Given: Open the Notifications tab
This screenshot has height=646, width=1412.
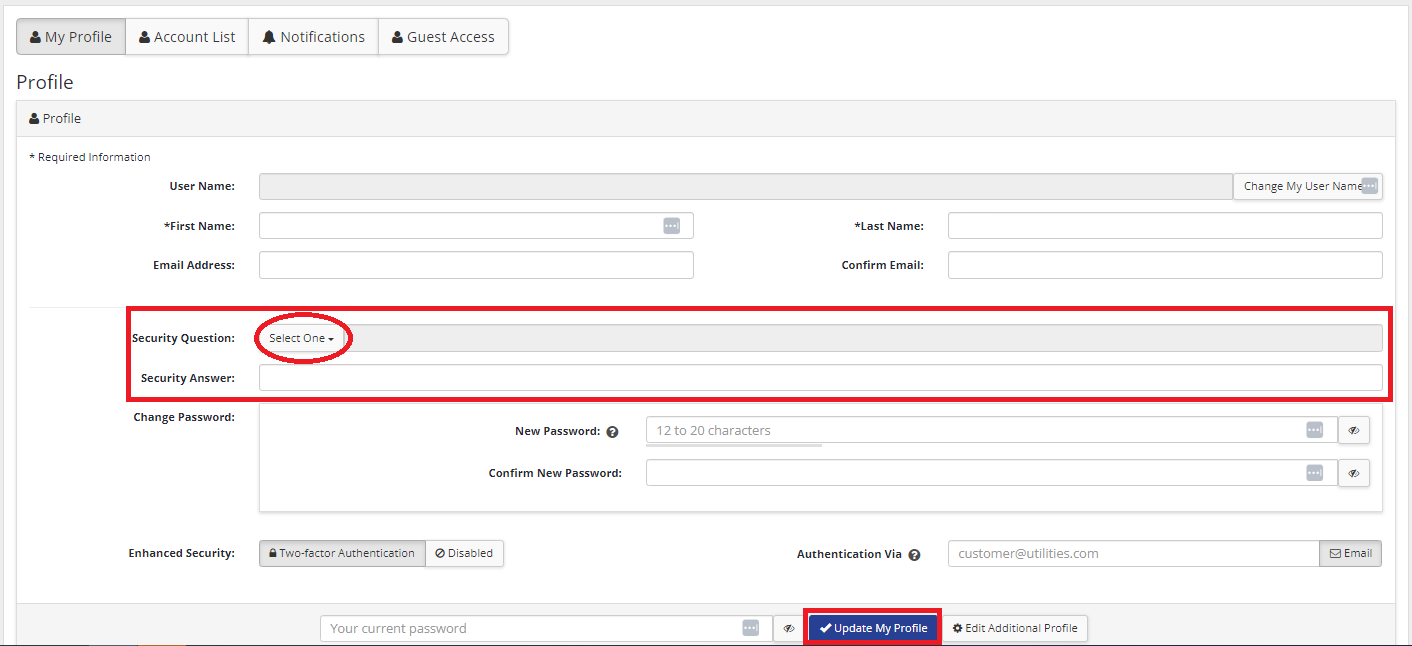Looking at the screenshot, I should click(313, 37).
